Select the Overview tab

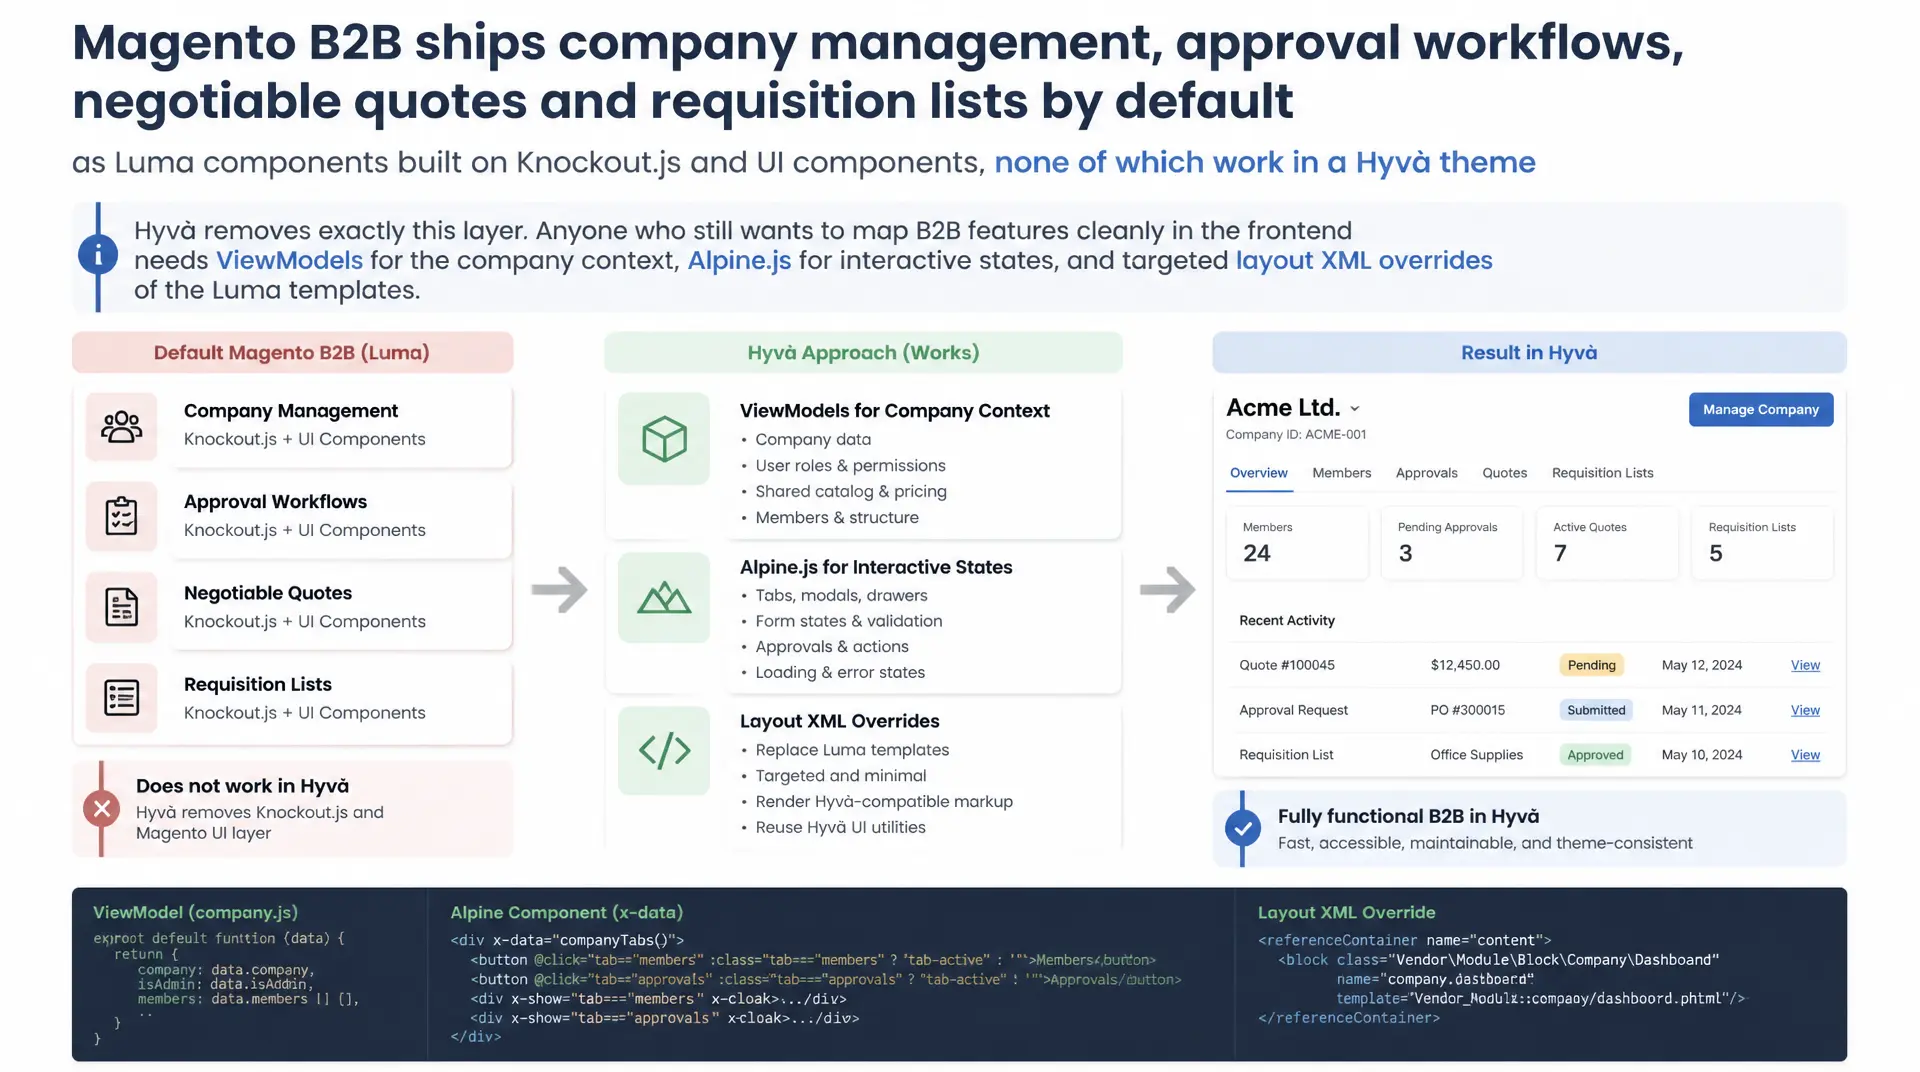(x=1259, y=473)
